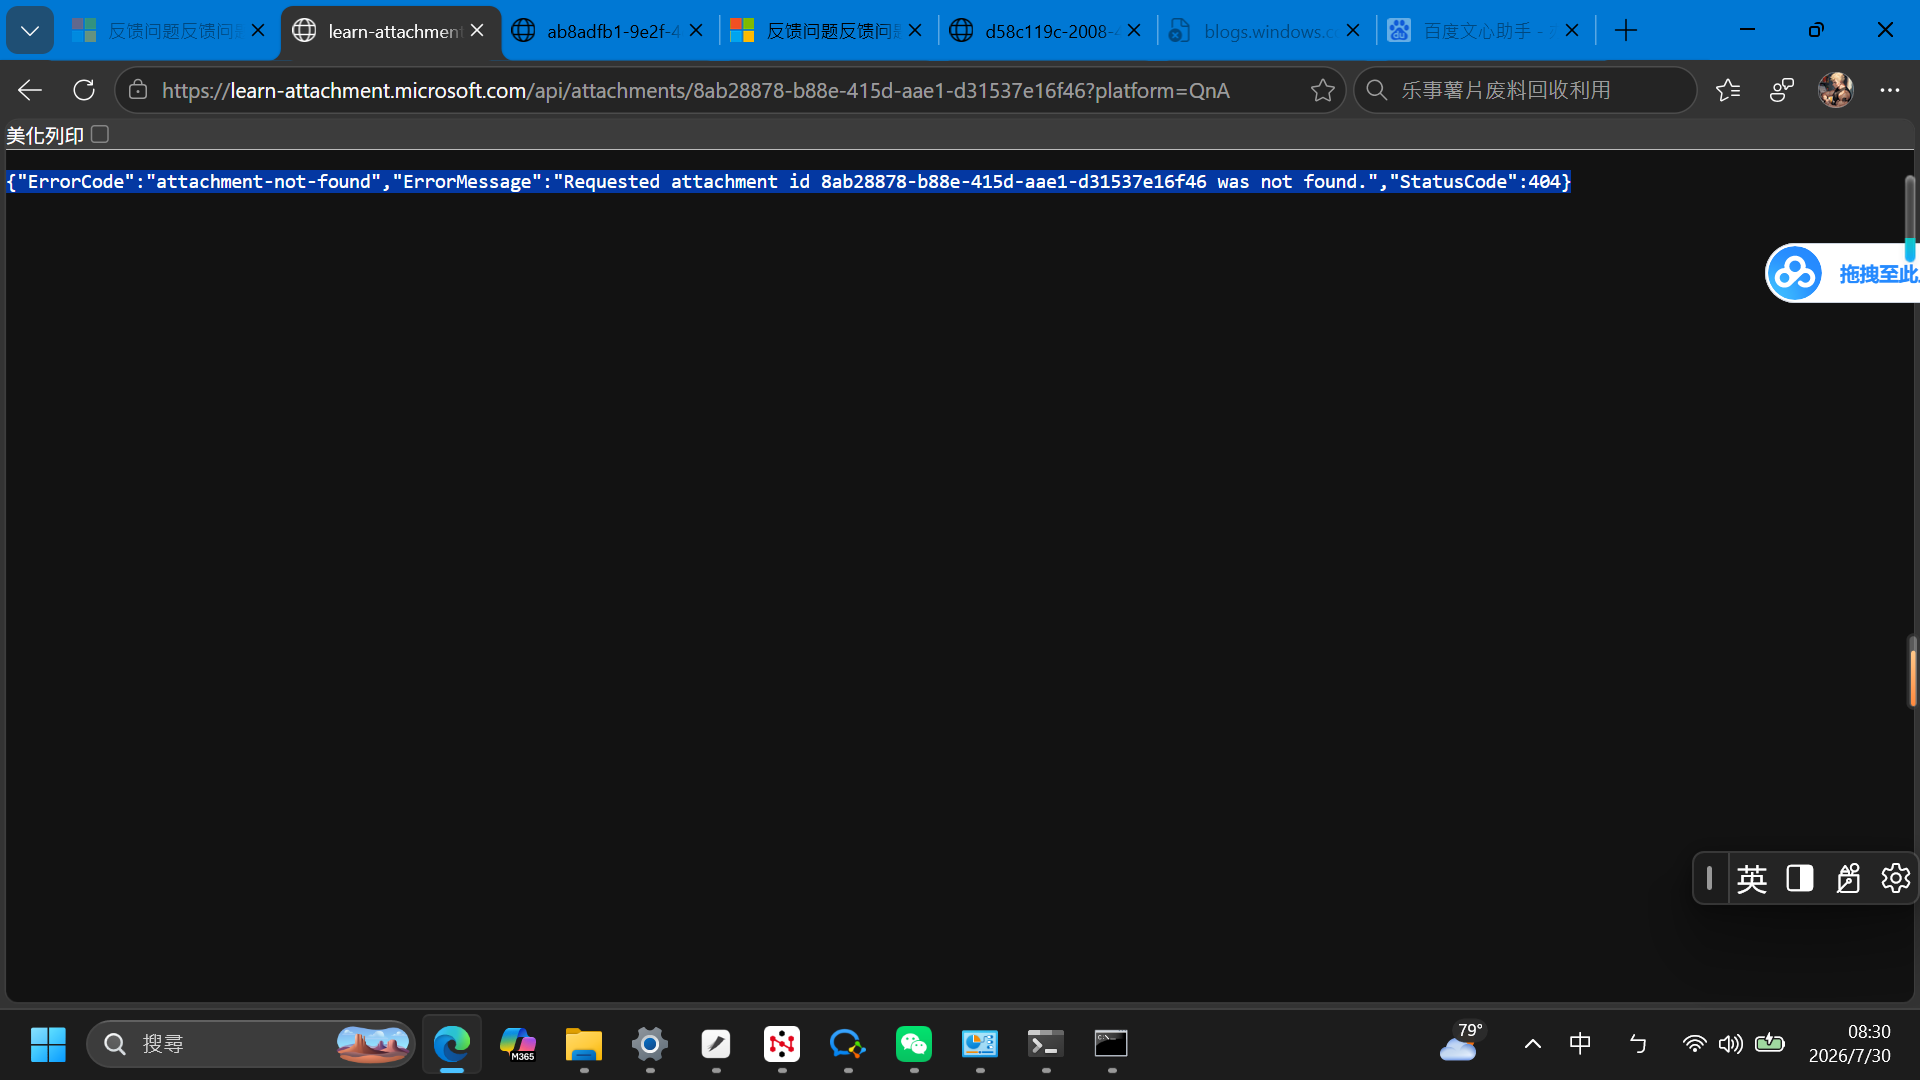This screenshot has width=1920, height=1080.
Task: View site information lock icon
Action: click(138, 90)
